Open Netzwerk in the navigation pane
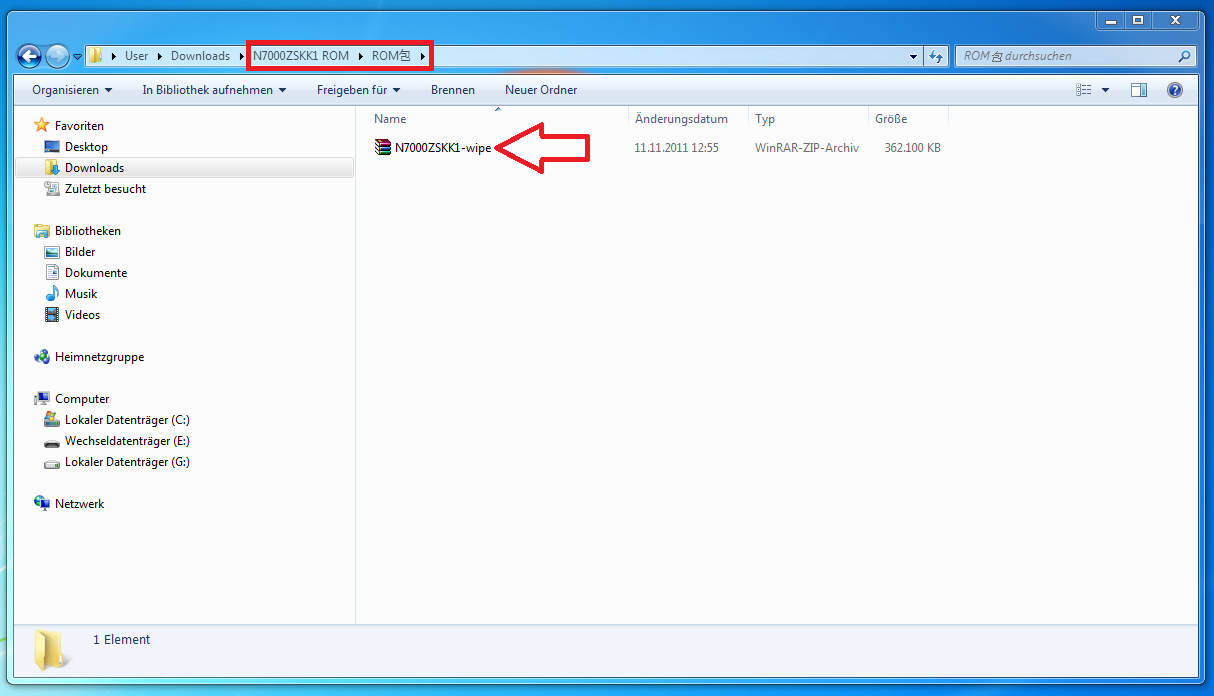 click(80, 504)
